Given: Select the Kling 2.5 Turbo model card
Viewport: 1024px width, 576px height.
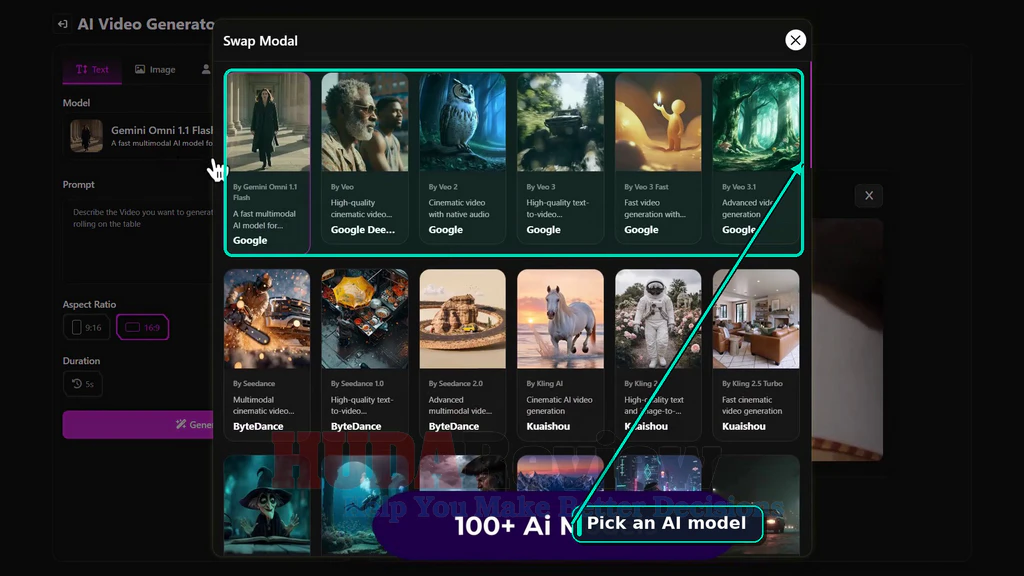Looking at the screenshot, I should pyautogui.click(x=756, y=355).
